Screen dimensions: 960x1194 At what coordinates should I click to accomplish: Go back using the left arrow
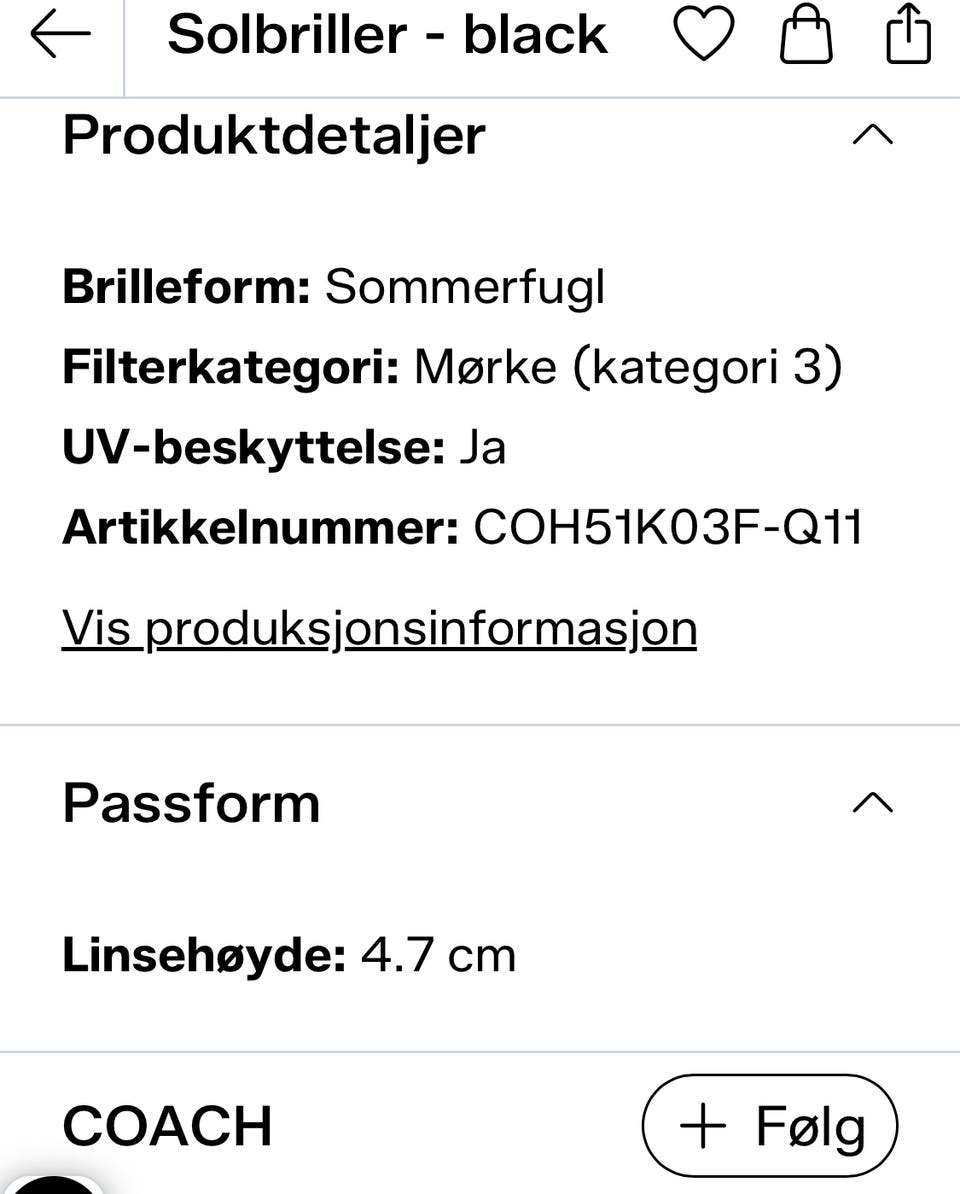pyautogui.click(x=60, y=34)
